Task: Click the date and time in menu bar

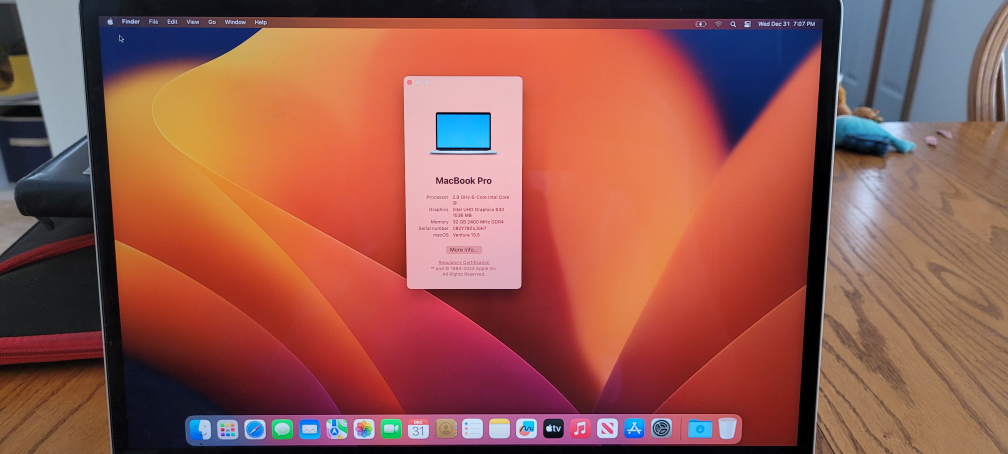Action: [x=786, y=24]
